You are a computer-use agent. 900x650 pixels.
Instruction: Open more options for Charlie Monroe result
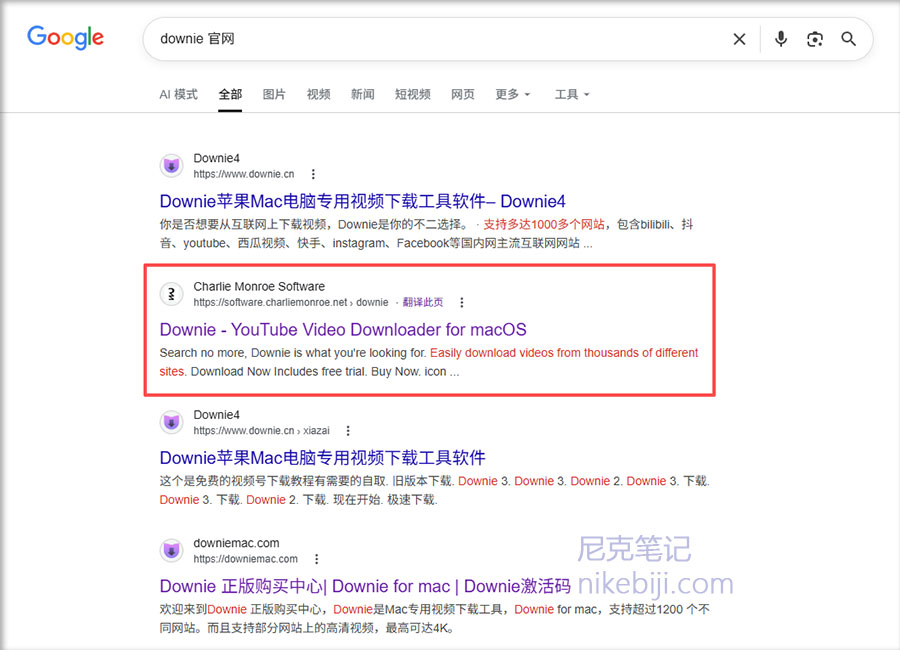pos(461,303)
